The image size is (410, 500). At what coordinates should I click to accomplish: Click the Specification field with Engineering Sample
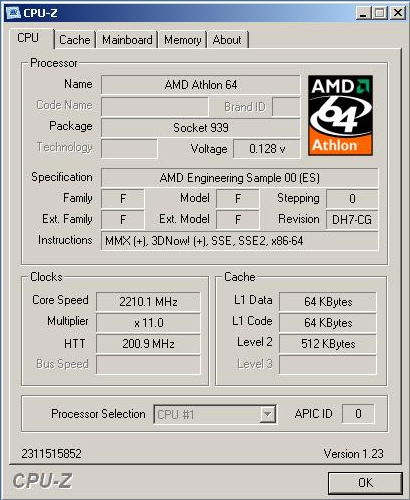pos(240,178)
